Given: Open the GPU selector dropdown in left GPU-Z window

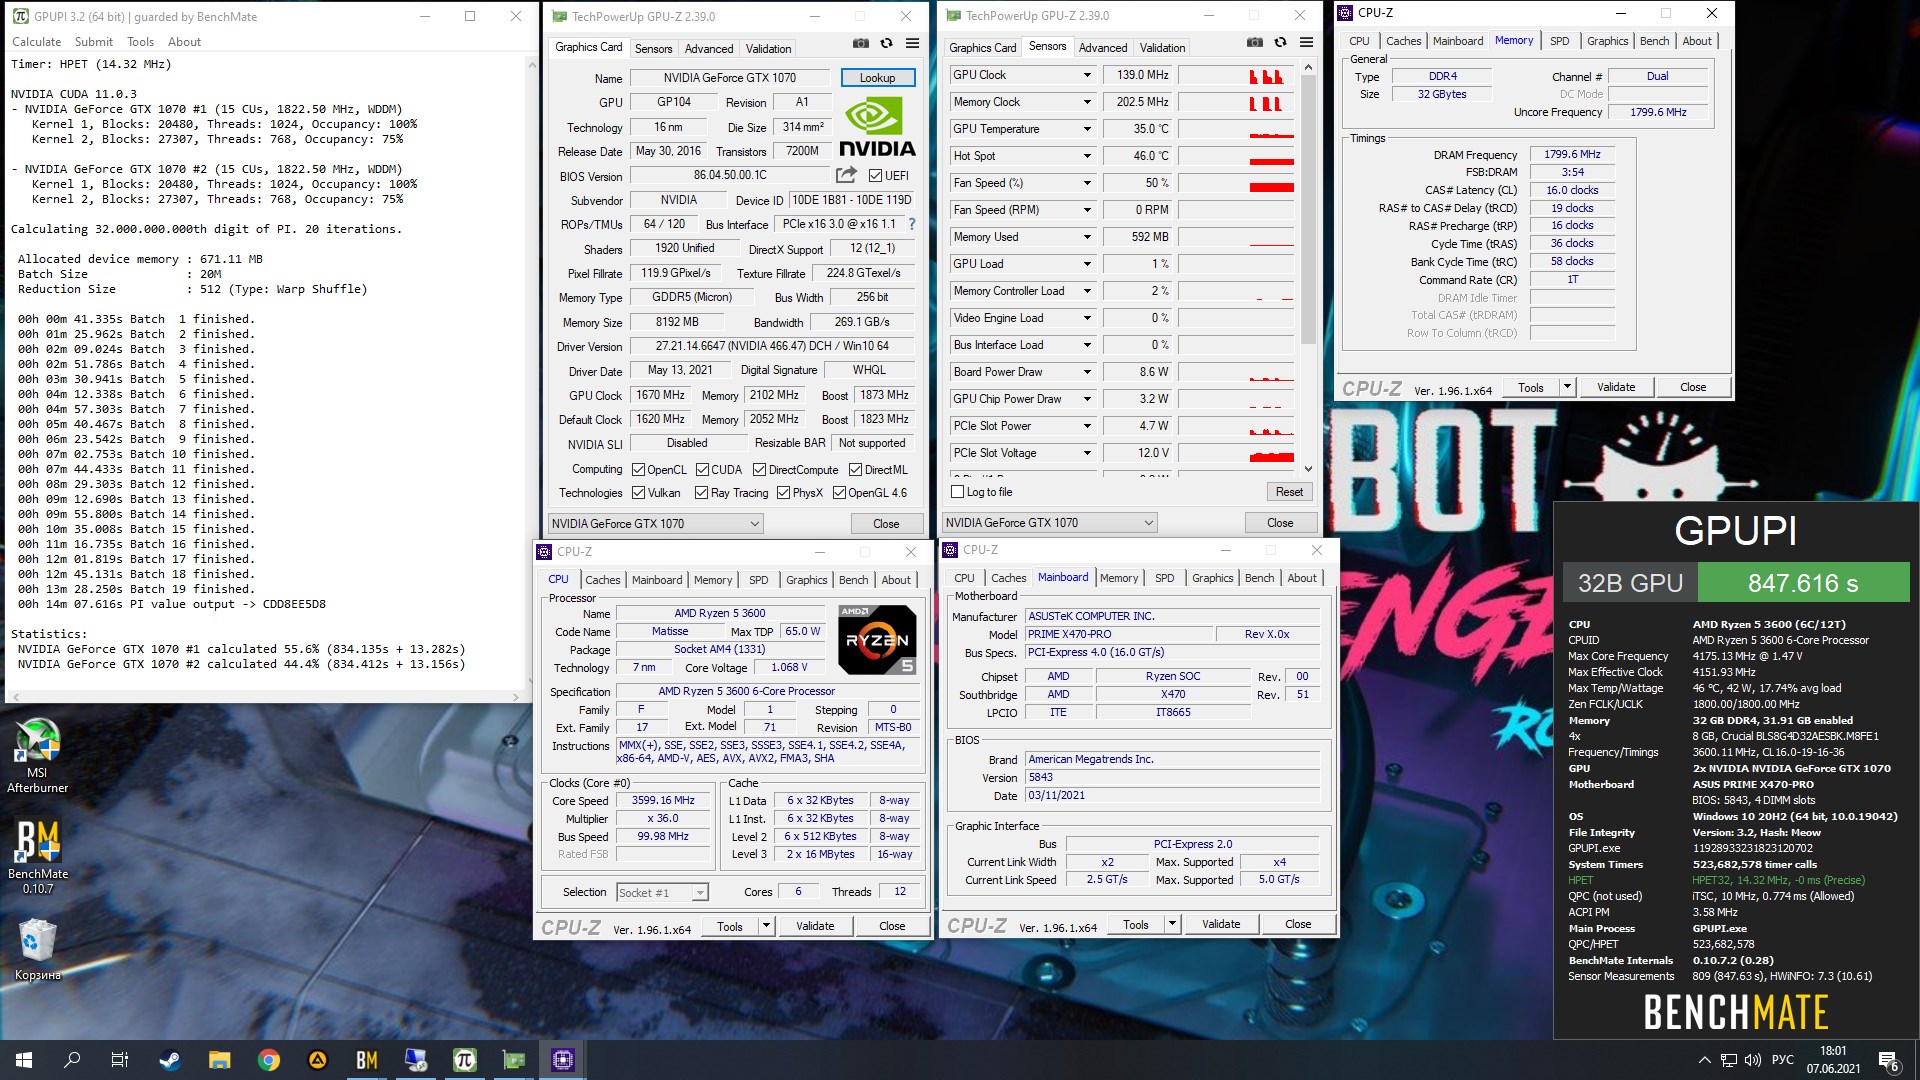Looking at the screenshot, I should tap(655, 523).
